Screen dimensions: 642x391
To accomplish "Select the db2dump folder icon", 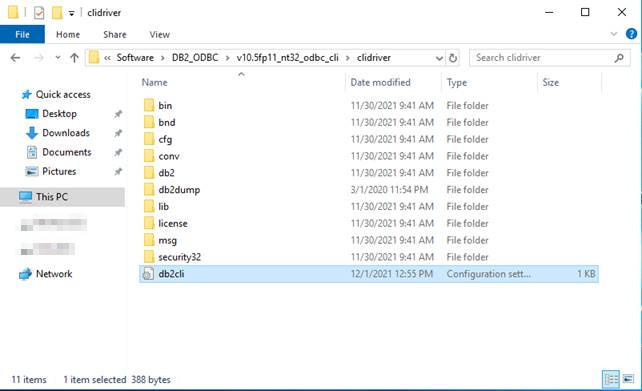I will 149,190.
